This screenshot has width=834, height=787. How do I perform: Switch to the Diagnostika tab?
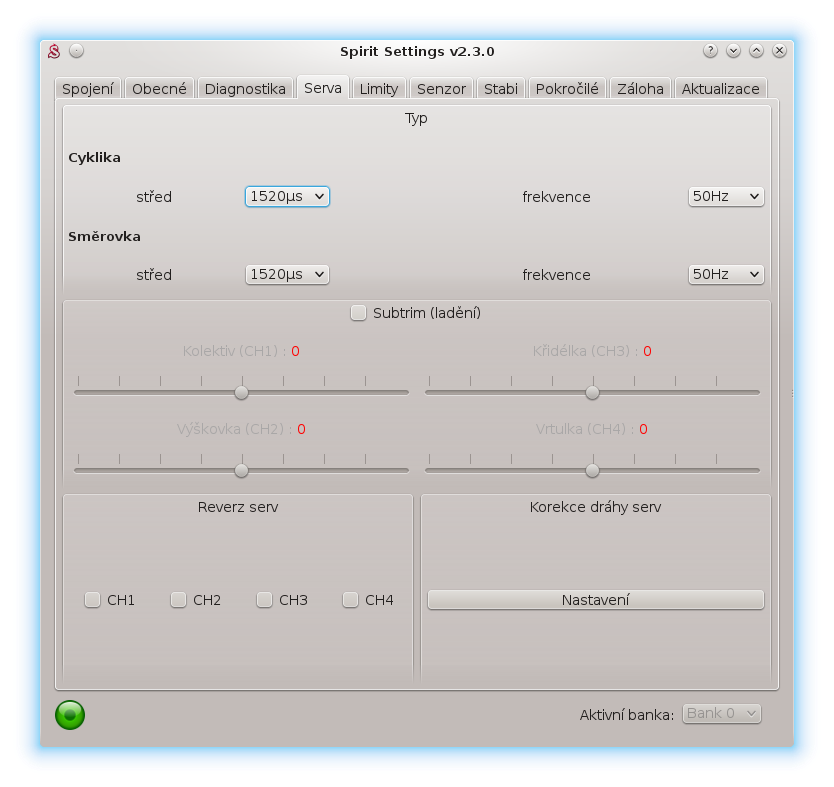[245, 89]
